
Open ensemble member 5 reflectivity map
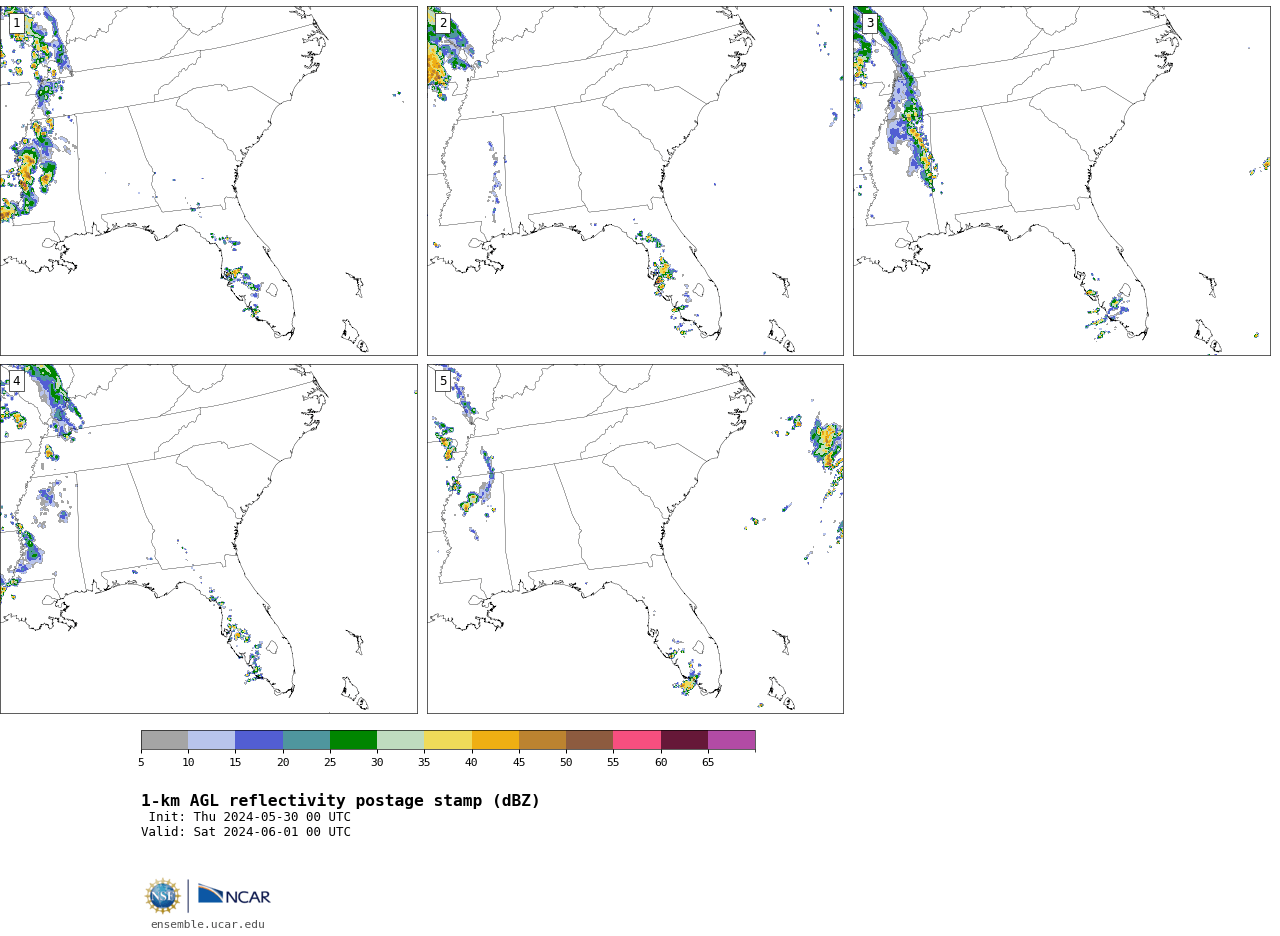pyautogui.click(x=635, y=539)
